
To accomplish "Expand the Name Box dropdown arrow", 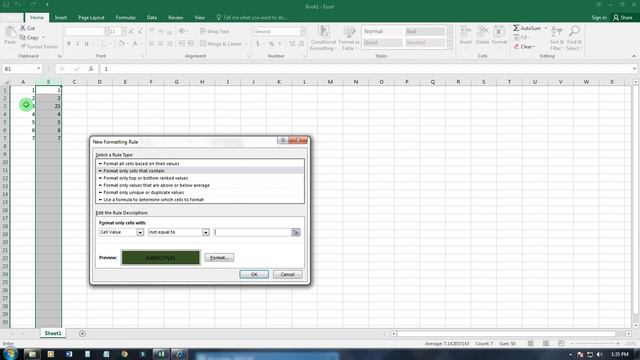I will [38, 69].
